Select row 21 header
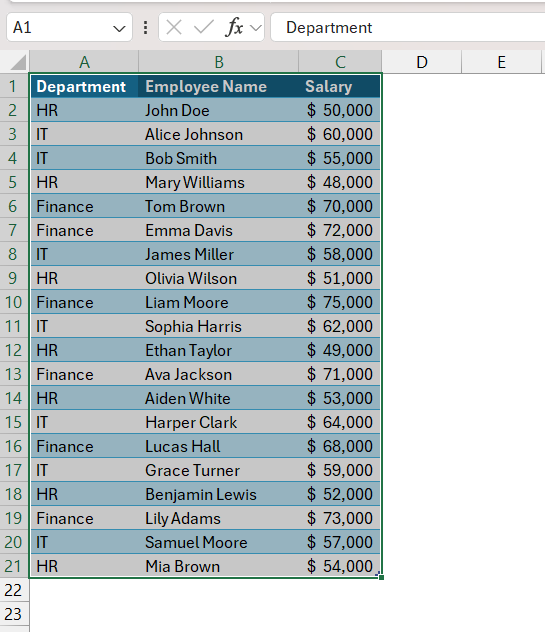545x632 pixels. point(14,566)
